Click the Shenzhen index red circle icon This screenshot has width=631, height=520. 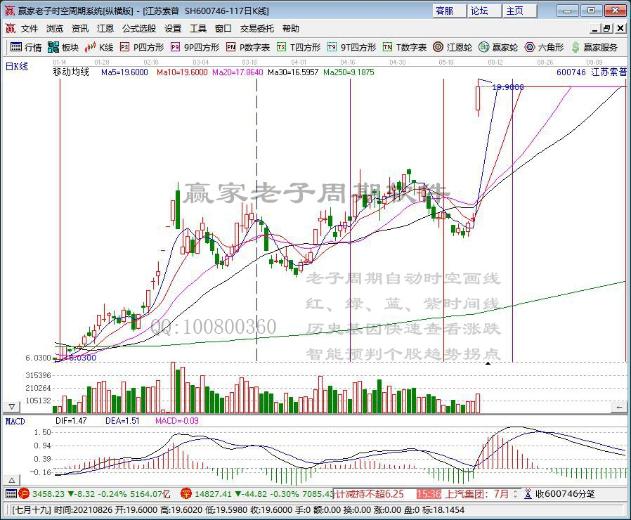point(186,493)
